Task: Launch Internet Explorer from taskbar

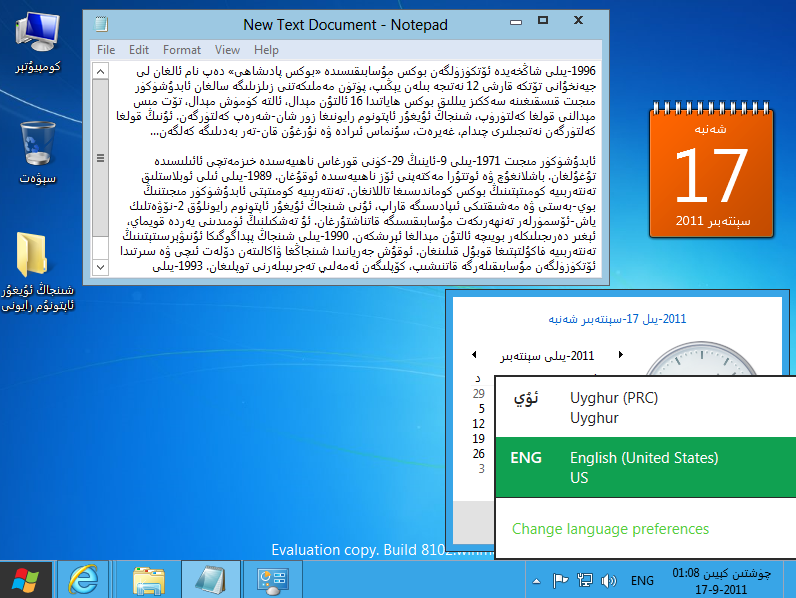Action: tap(83, 580)
